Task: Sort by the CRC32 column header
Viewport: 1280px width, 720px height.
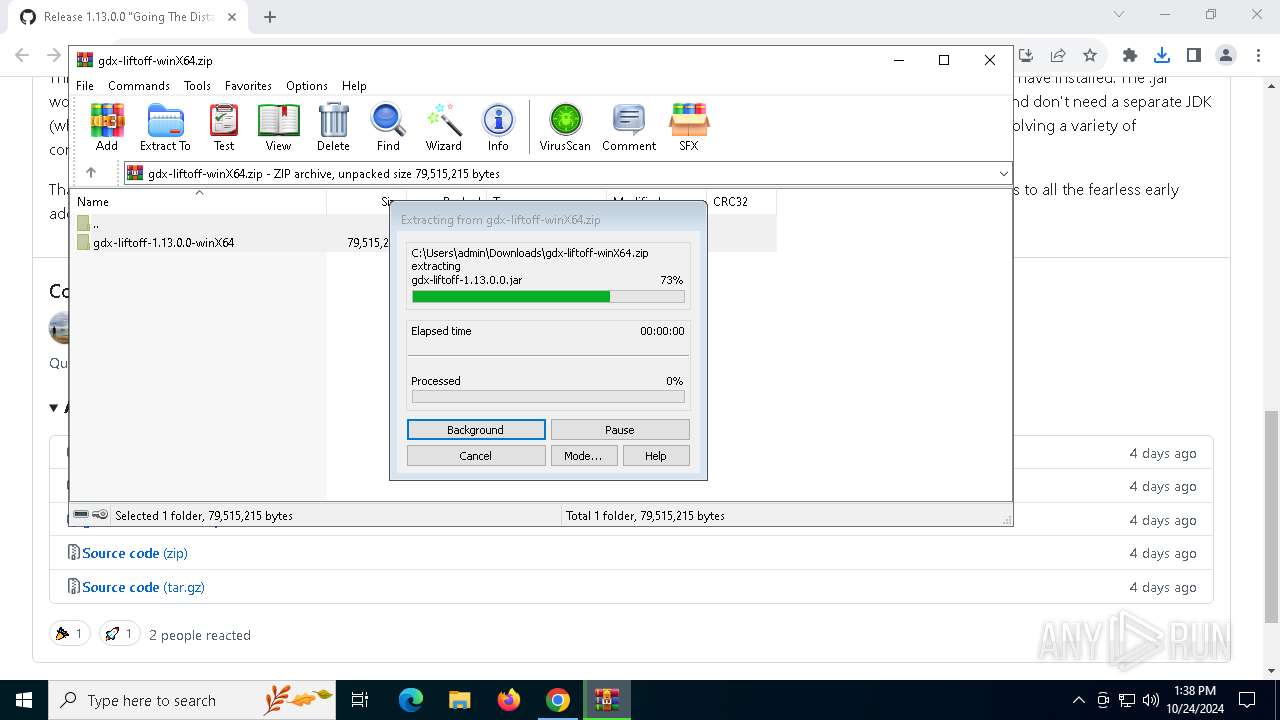Action: [x=741, y=201]
